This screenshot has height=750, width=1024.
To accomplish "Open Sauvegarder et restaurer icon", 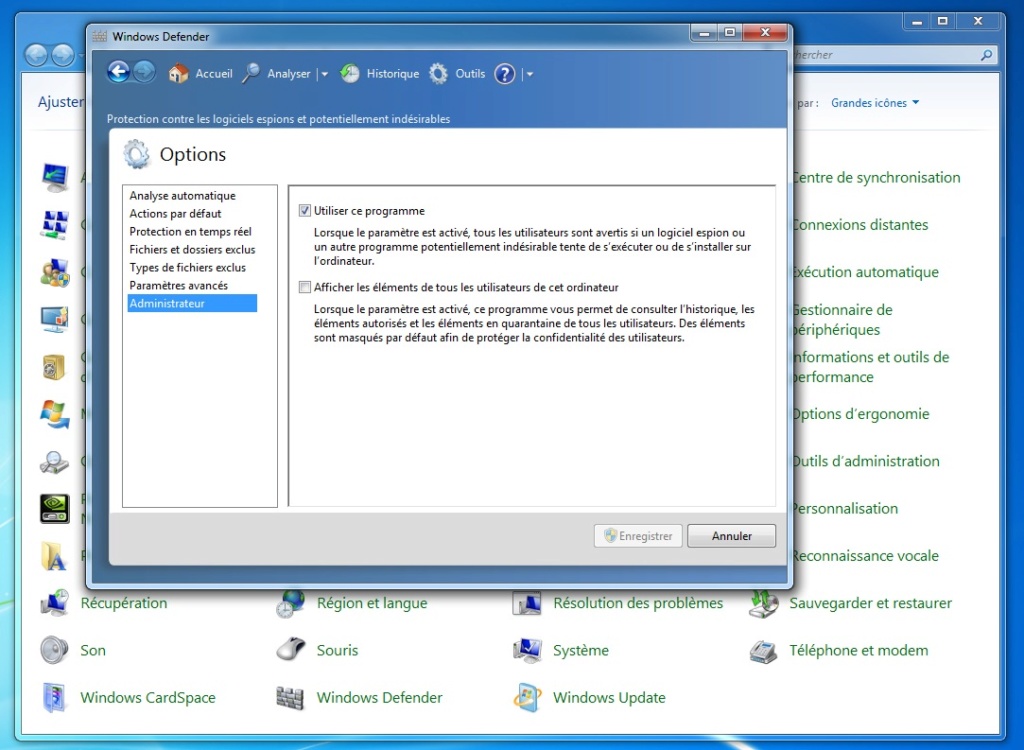I will point(763,603).
